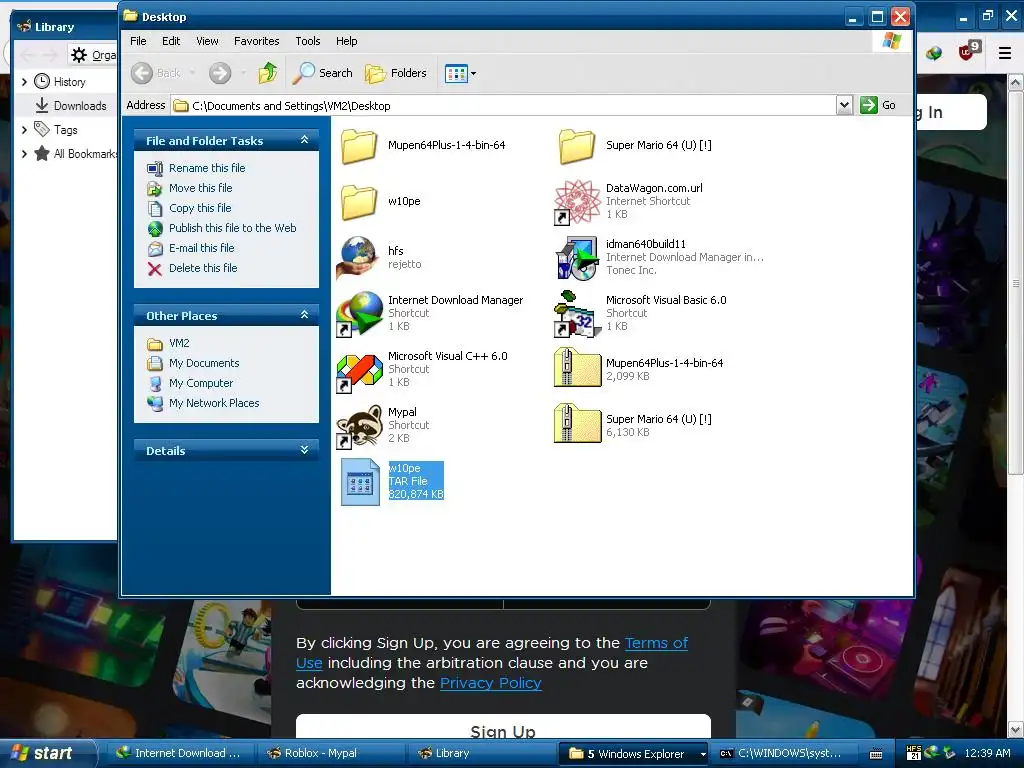1024x768 pixels.
Task: Expand the Details panel
Action: click(304, 450)
